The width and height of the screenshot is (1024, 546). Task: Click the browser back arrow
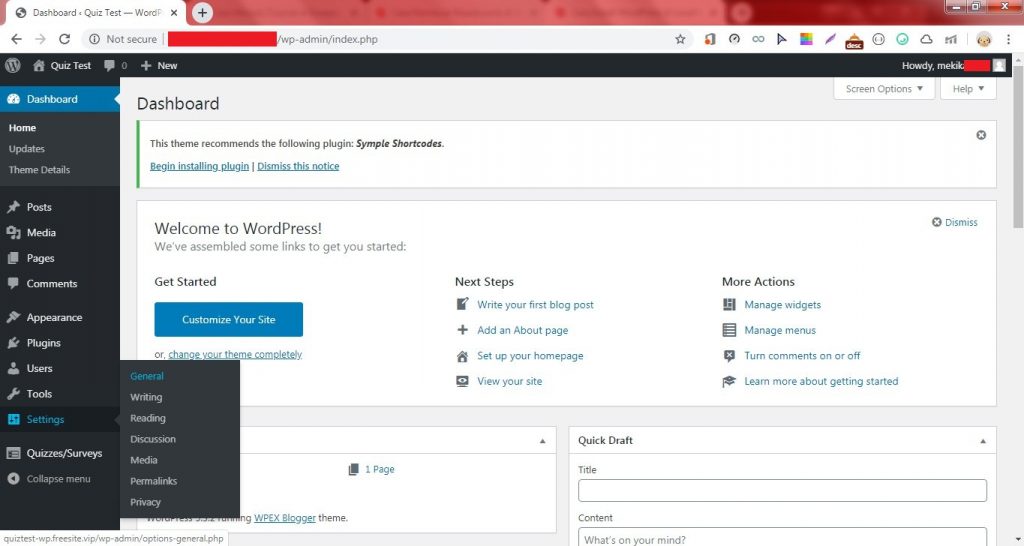16,39
